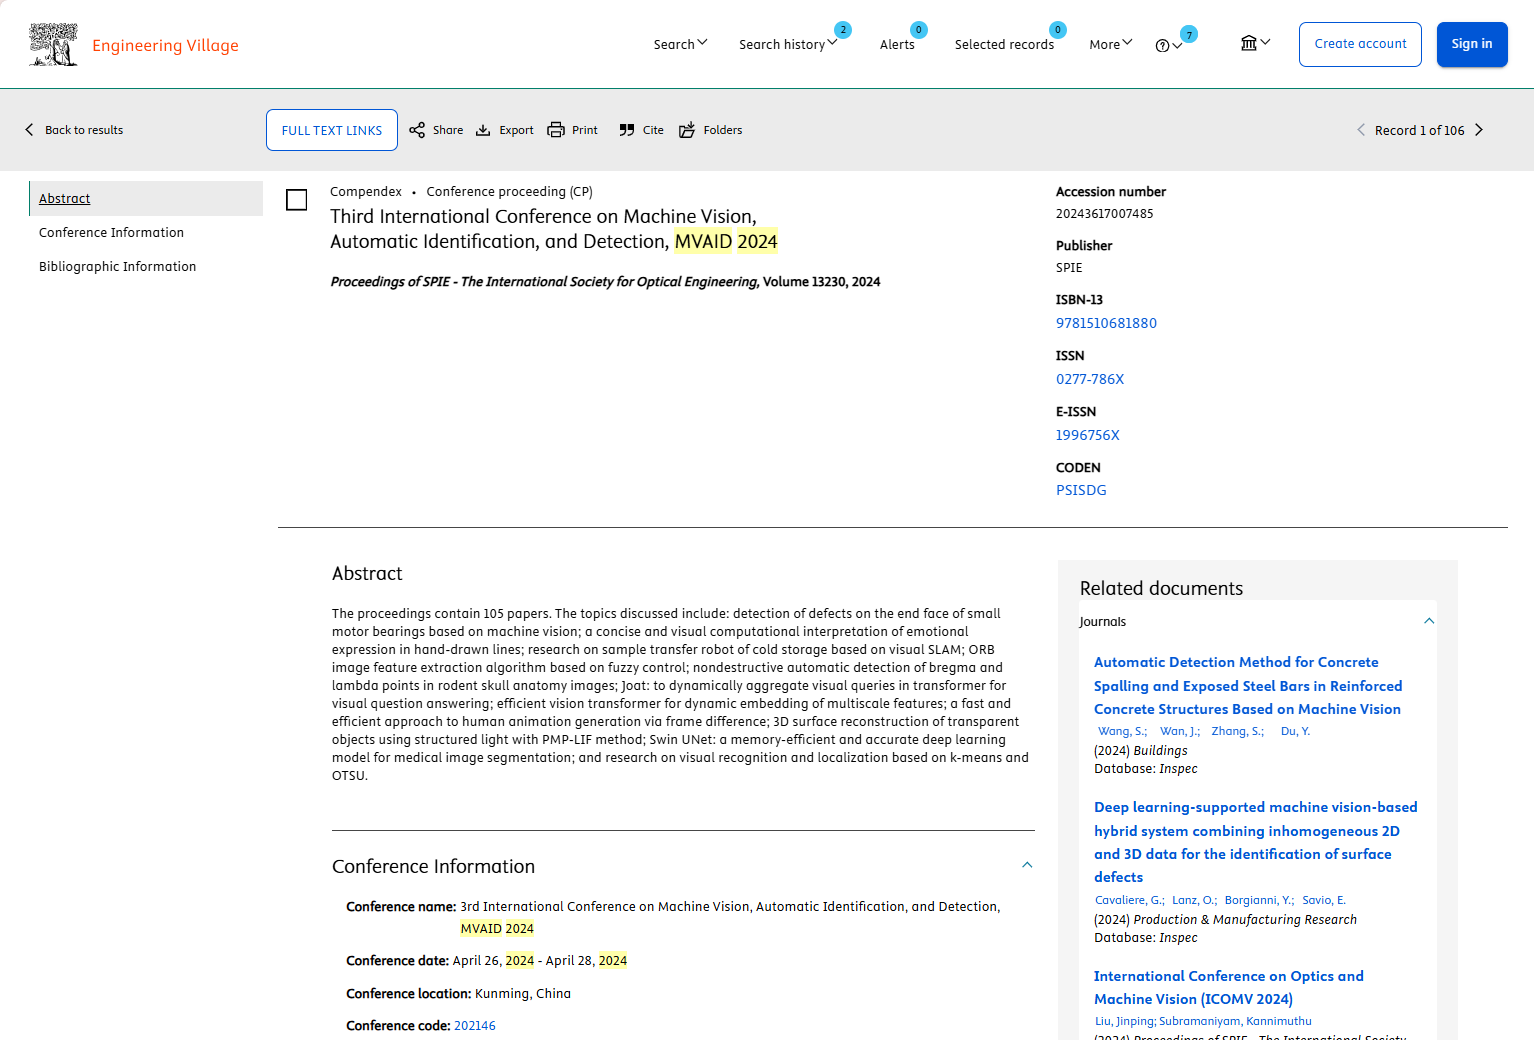
Task: Click the Proceedings of SPIE source line
Action: click(x=605, y=282)
